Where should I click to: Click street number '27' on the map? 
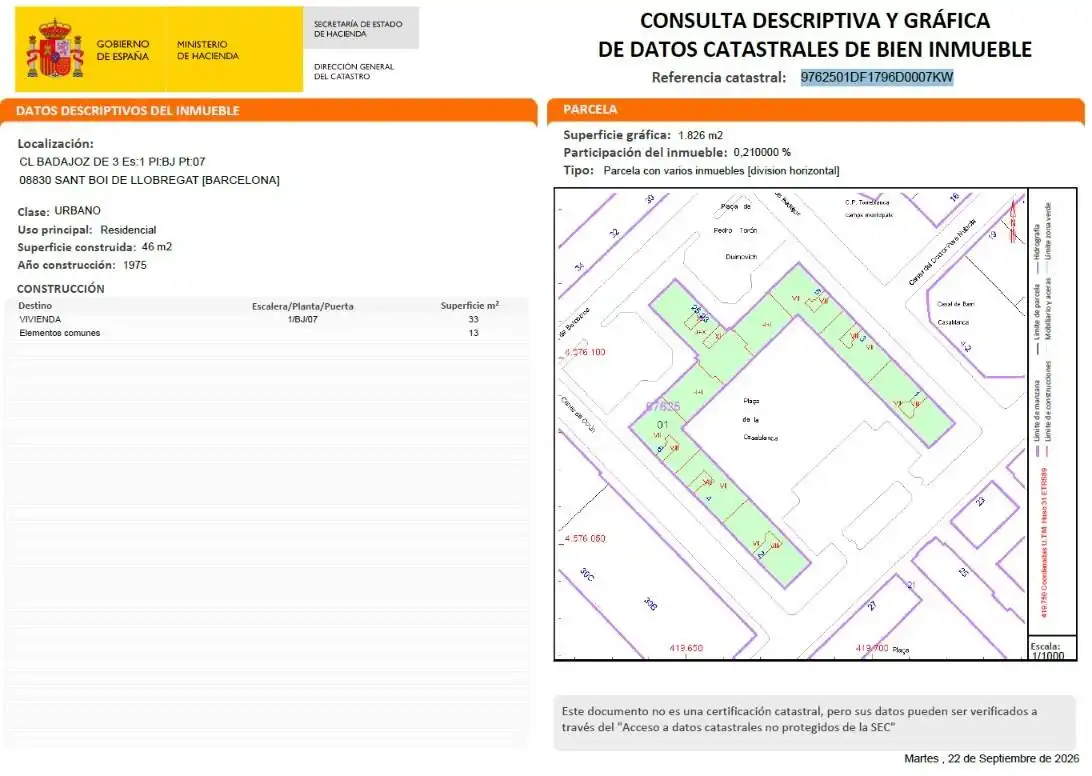click(872, 606)
